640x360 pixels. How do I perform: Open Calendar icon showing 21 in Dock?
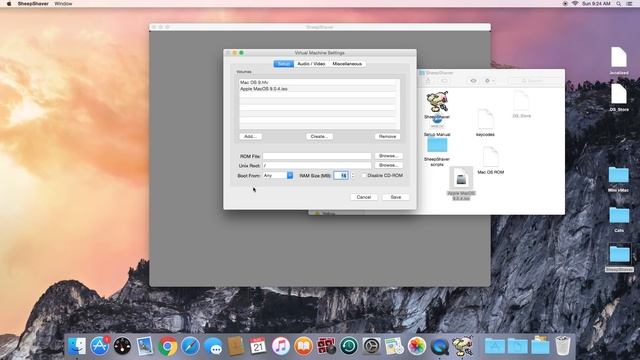pyautogui.click(x=258, y=346)
